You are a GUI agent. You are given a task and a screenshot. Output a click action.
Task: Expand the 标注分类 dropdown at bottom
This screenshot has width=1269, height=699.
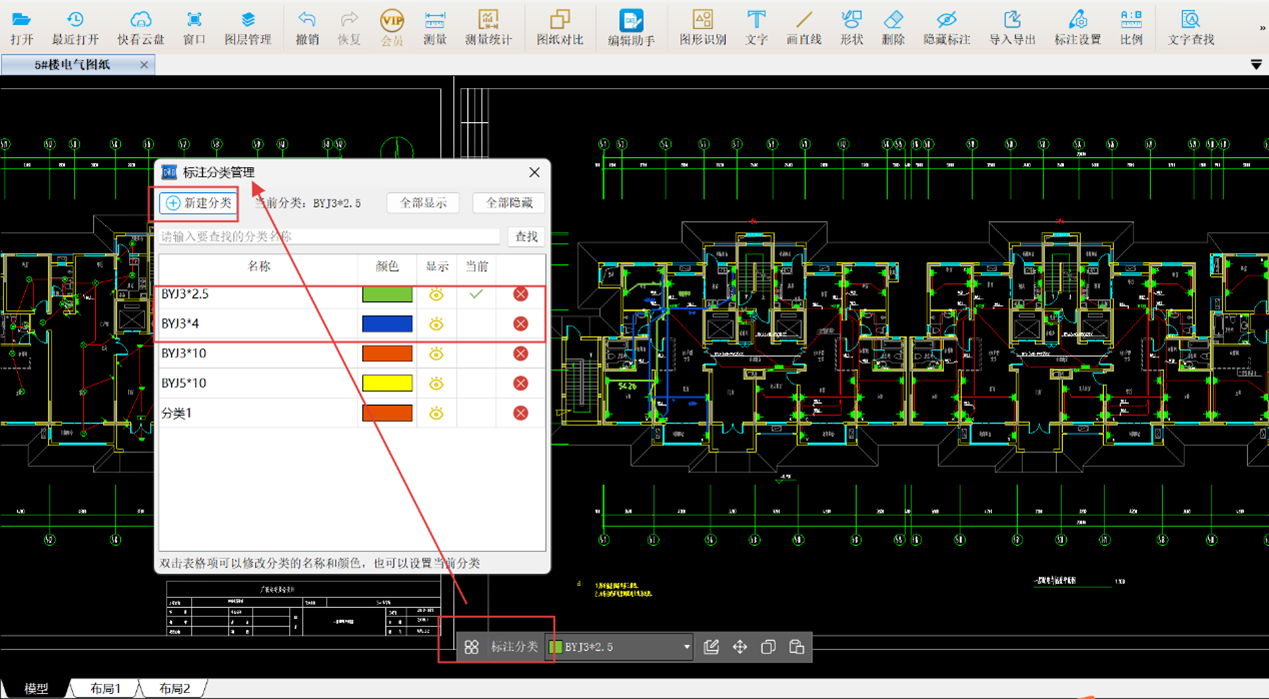(x=686, y=647)
